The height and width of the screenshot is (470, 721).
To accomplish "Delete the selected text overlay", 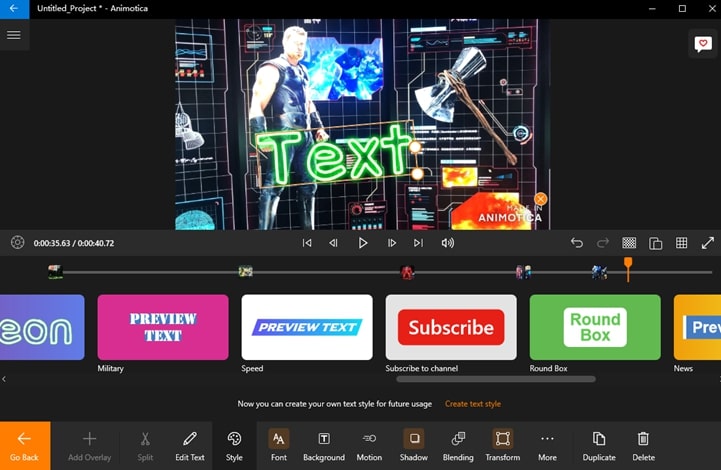I will (643, 446).
